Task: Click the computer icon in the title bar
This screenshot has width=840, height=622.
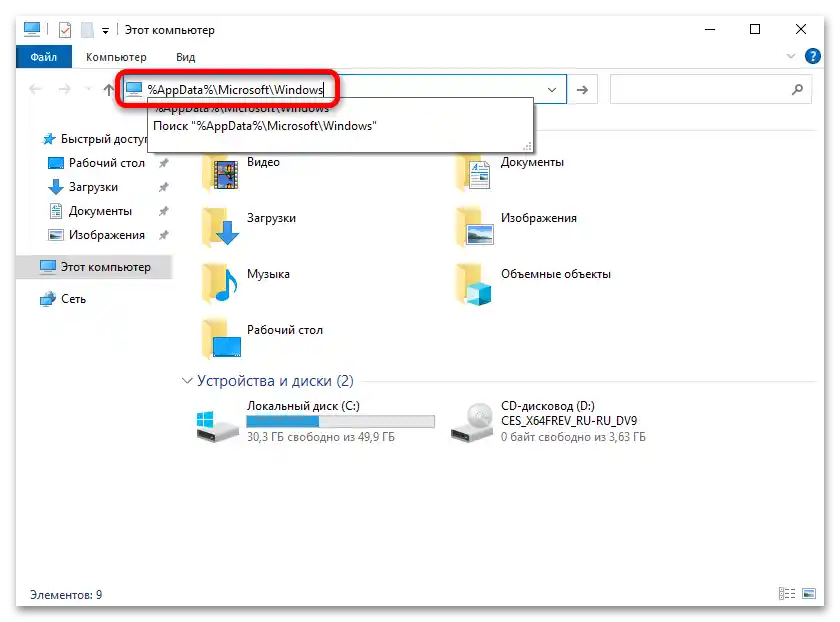Action: coord(32,29)
